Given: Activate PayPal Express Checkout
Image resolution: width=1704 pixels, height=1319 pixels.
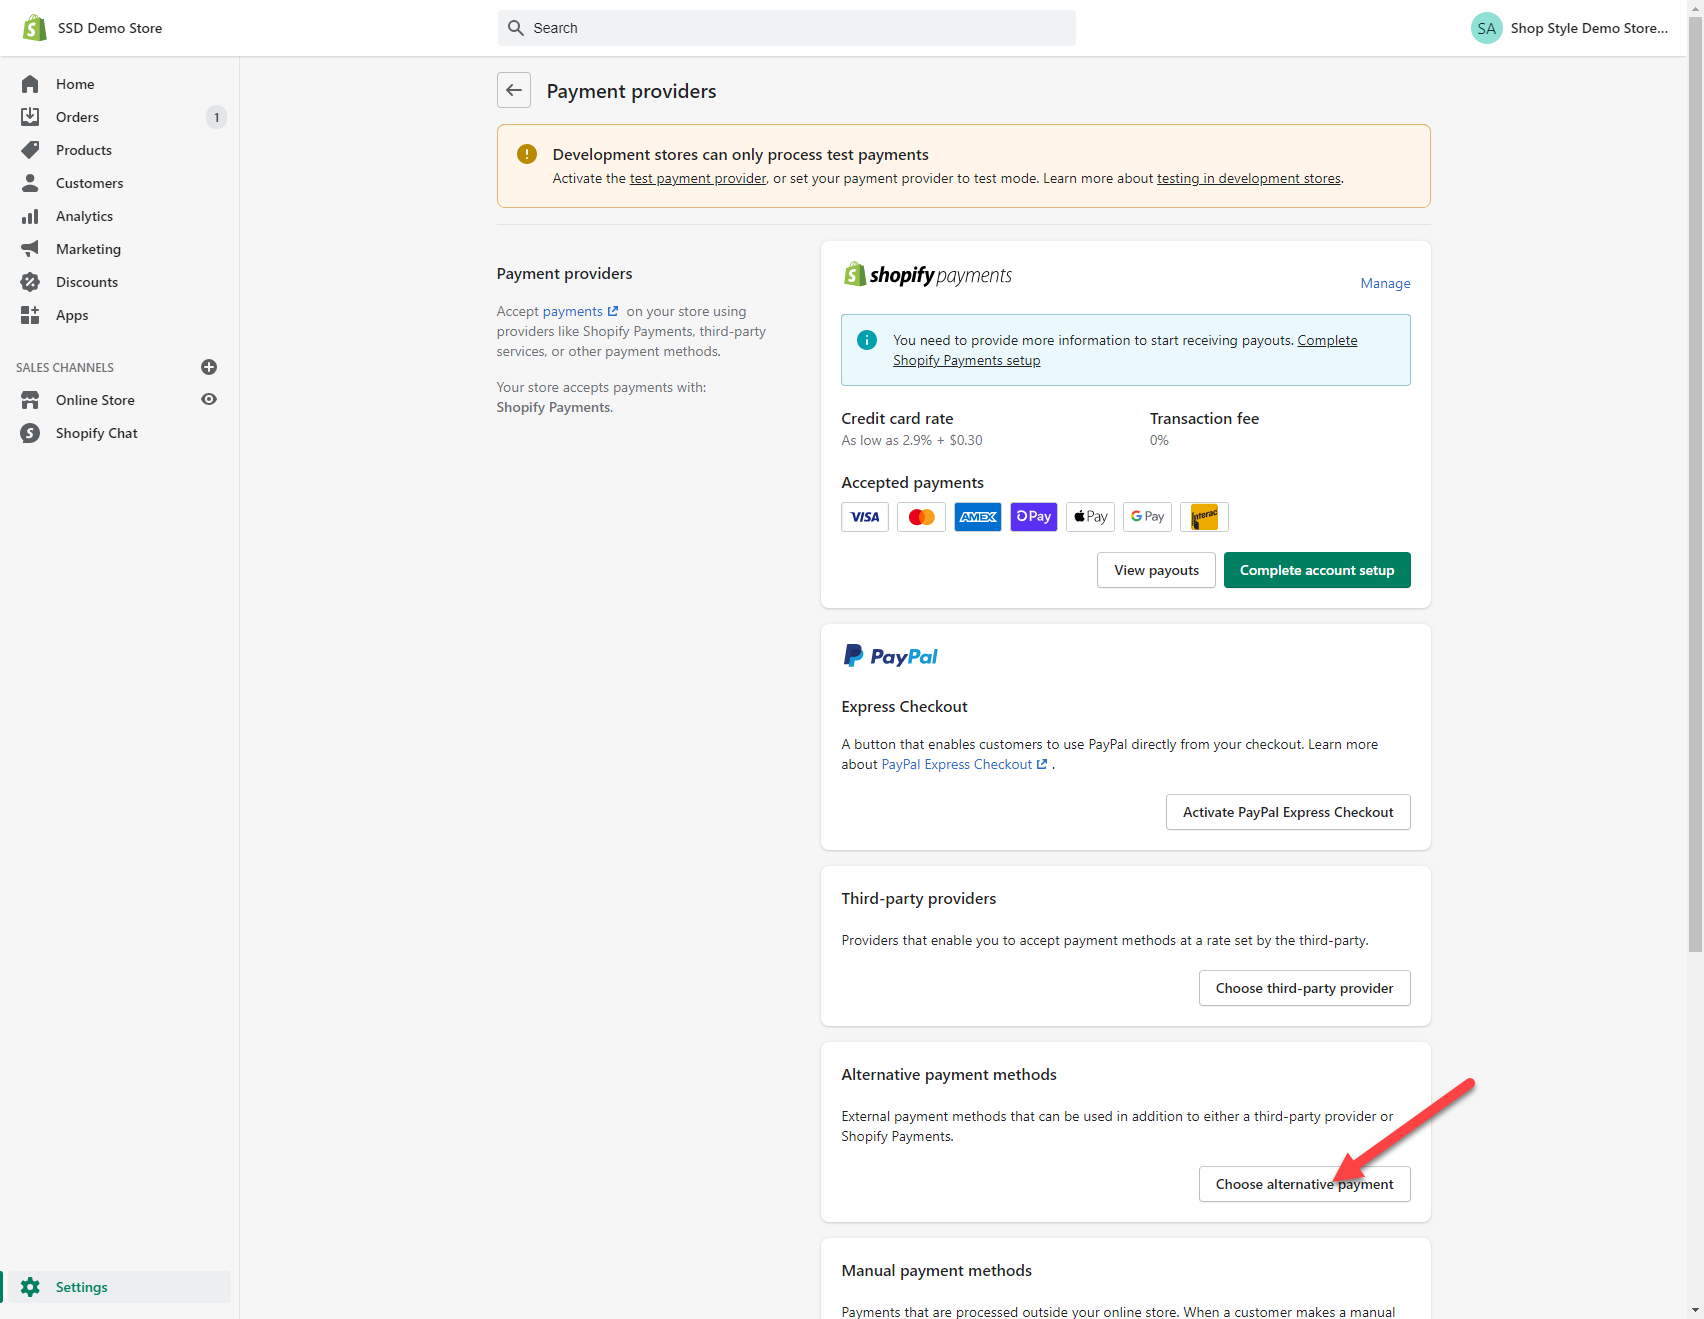Looking at the screenshot, I should click(x=1288, y=812).
